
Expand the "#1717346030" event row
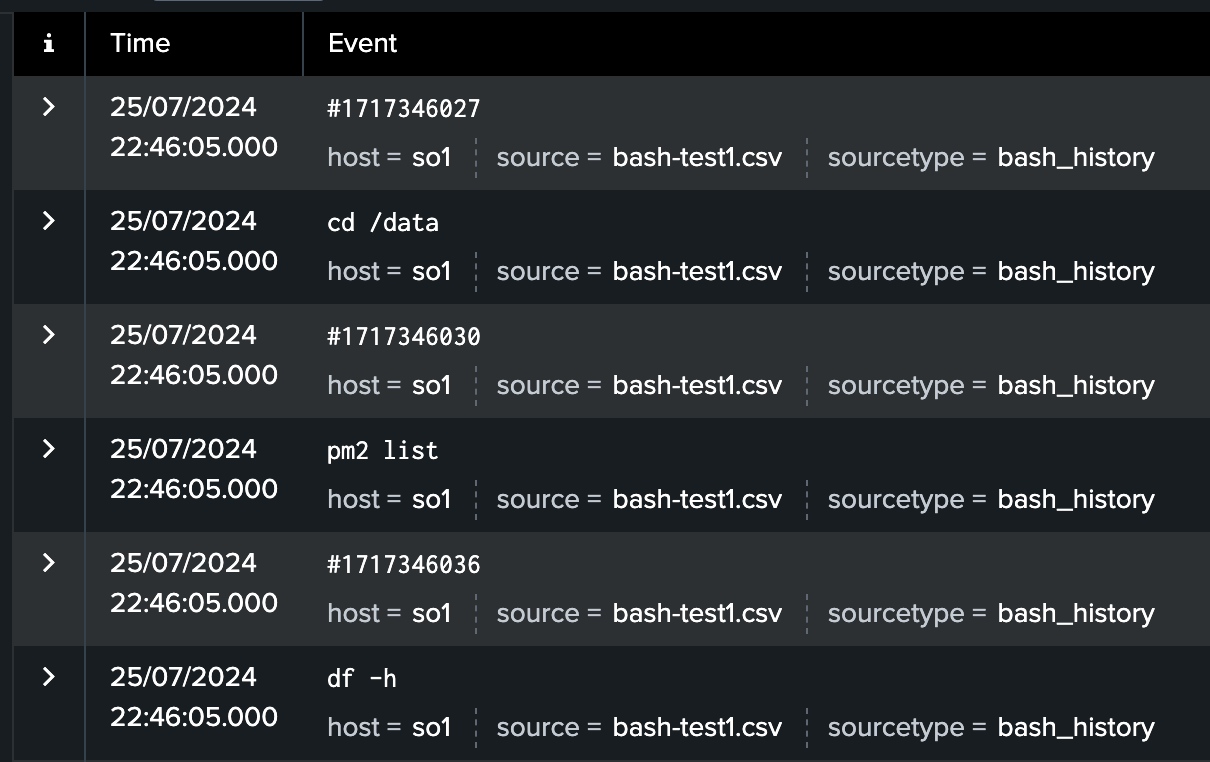pyautogui.click(x=48, y=334)
